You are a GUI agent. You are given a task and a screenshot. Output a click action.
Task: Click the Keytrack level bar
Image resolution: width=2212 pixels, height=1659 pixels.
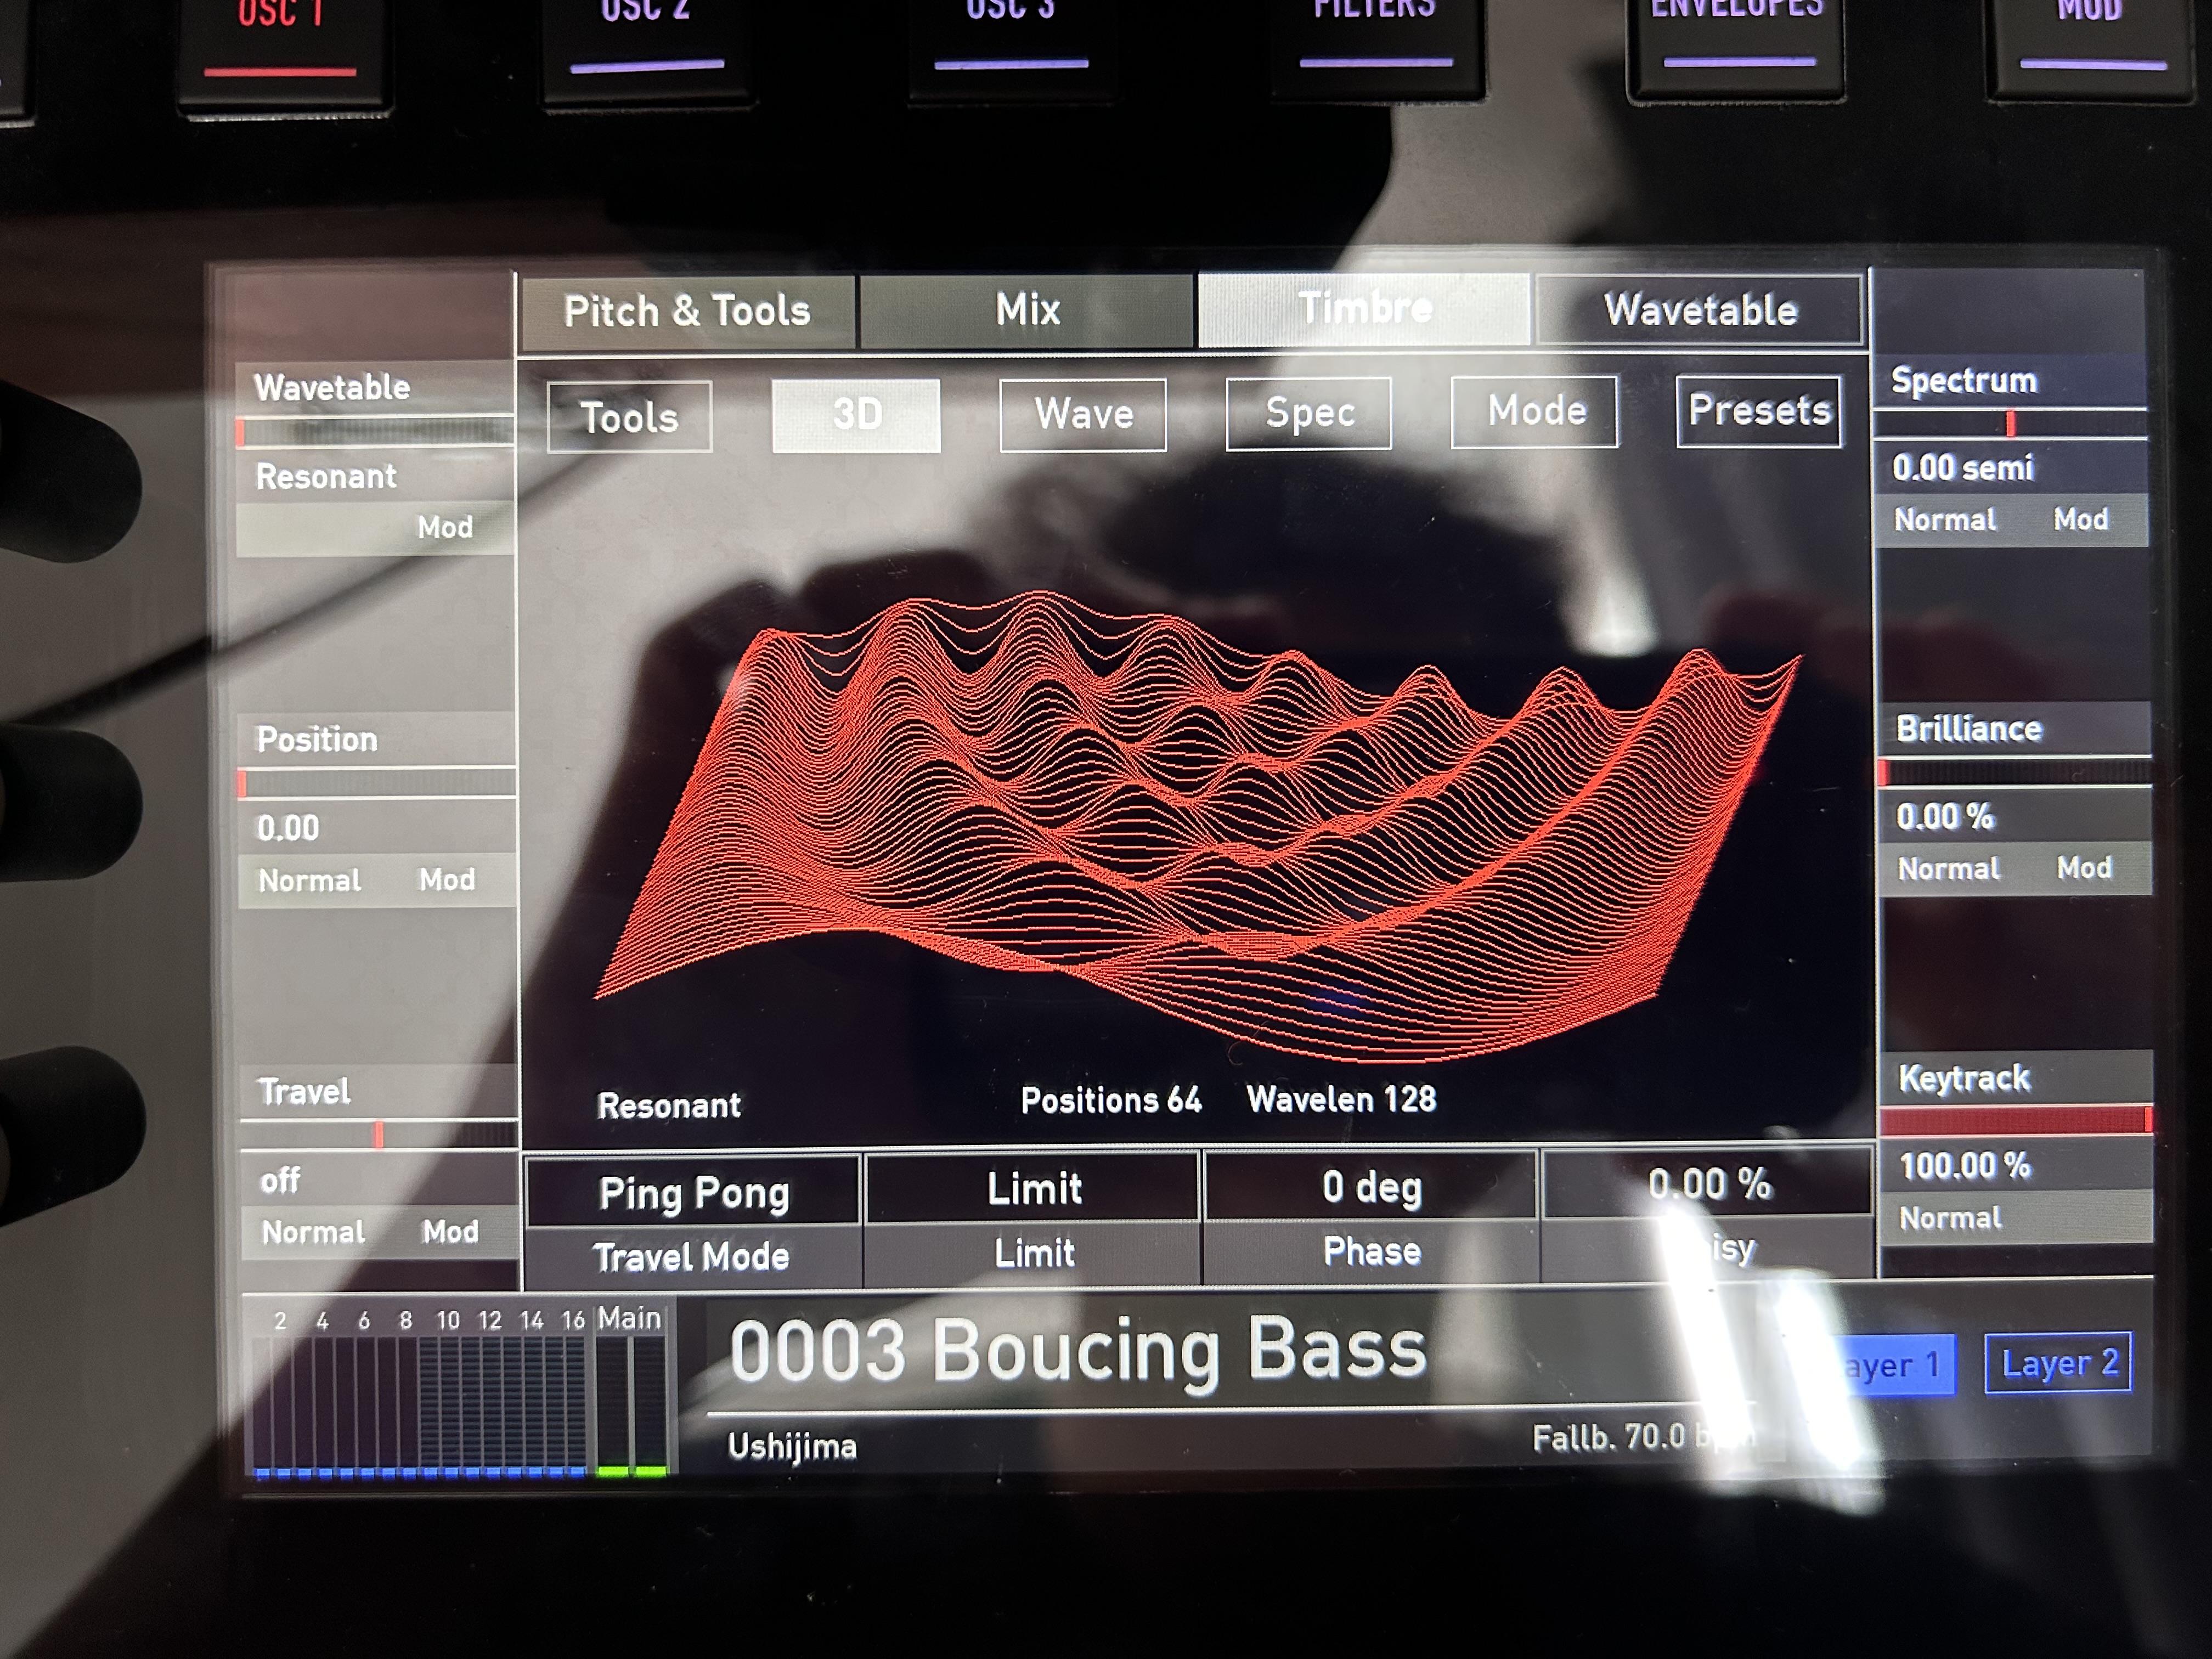2014,1121
